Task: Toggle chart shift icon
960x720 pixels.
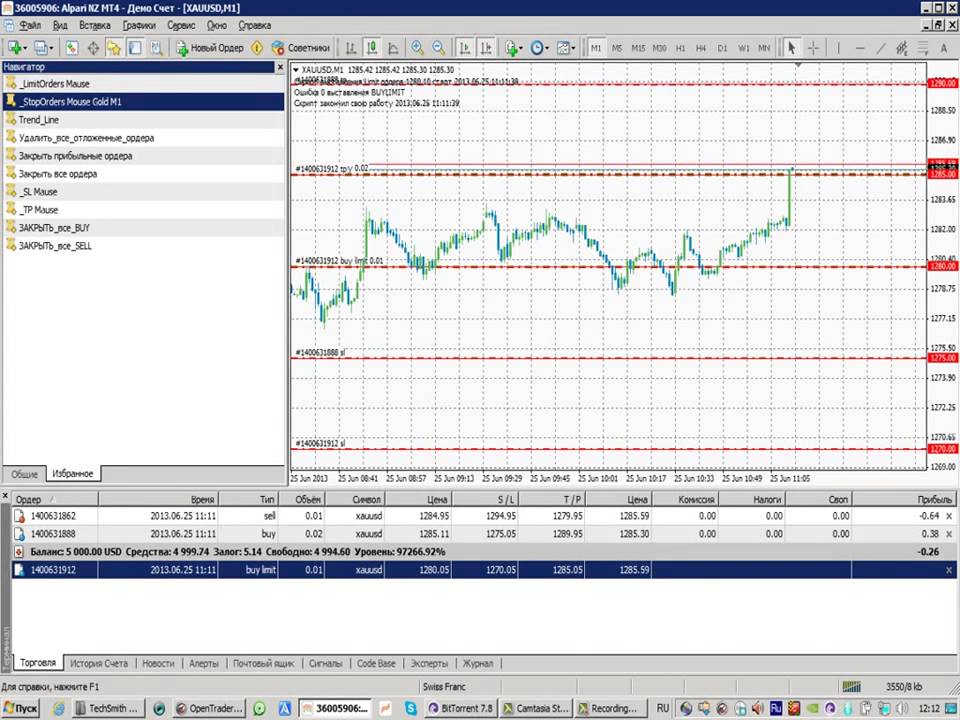Action: pyautogui.click(x=486, y=48)
